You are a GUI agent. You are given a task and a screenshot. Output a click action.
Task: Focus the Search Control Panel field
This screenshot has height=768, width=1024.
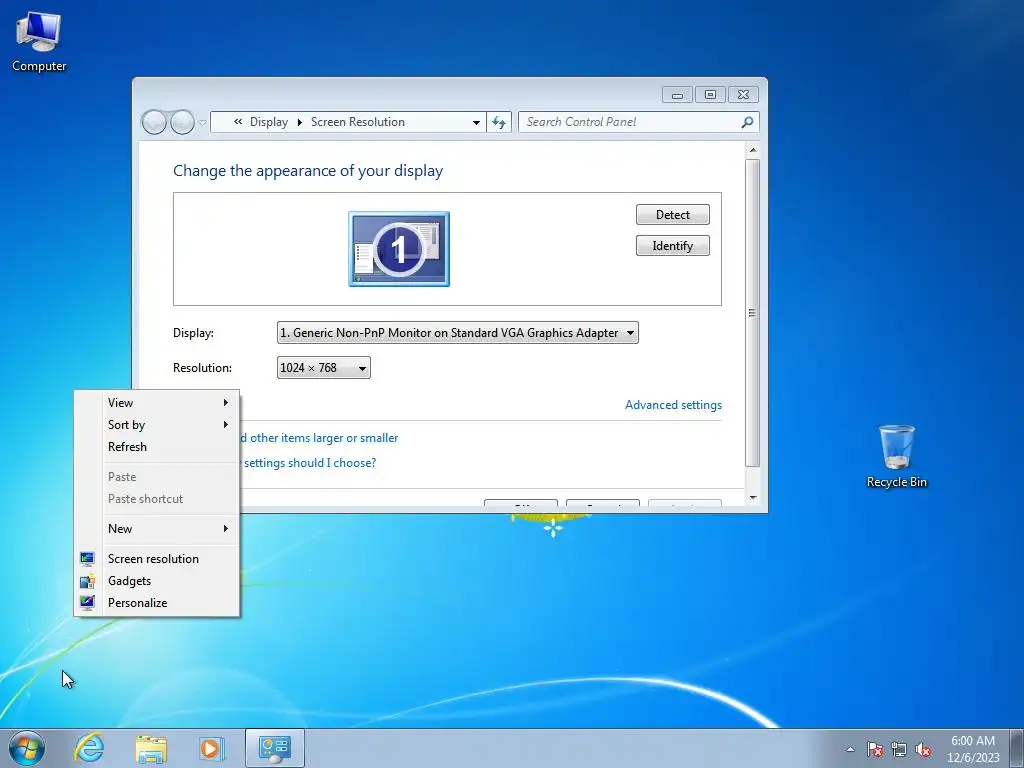click(x=639, y=122)
